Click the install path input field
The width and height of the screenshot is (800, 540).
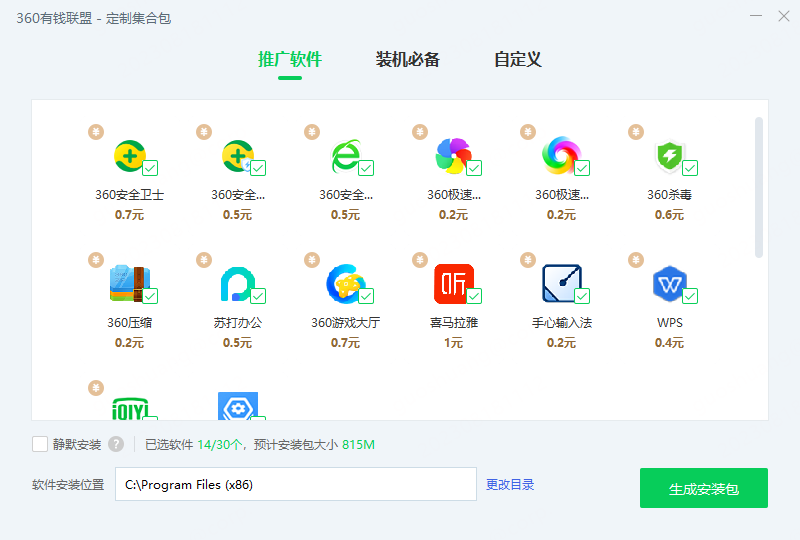pyautogui.click(x=296, y=484)
